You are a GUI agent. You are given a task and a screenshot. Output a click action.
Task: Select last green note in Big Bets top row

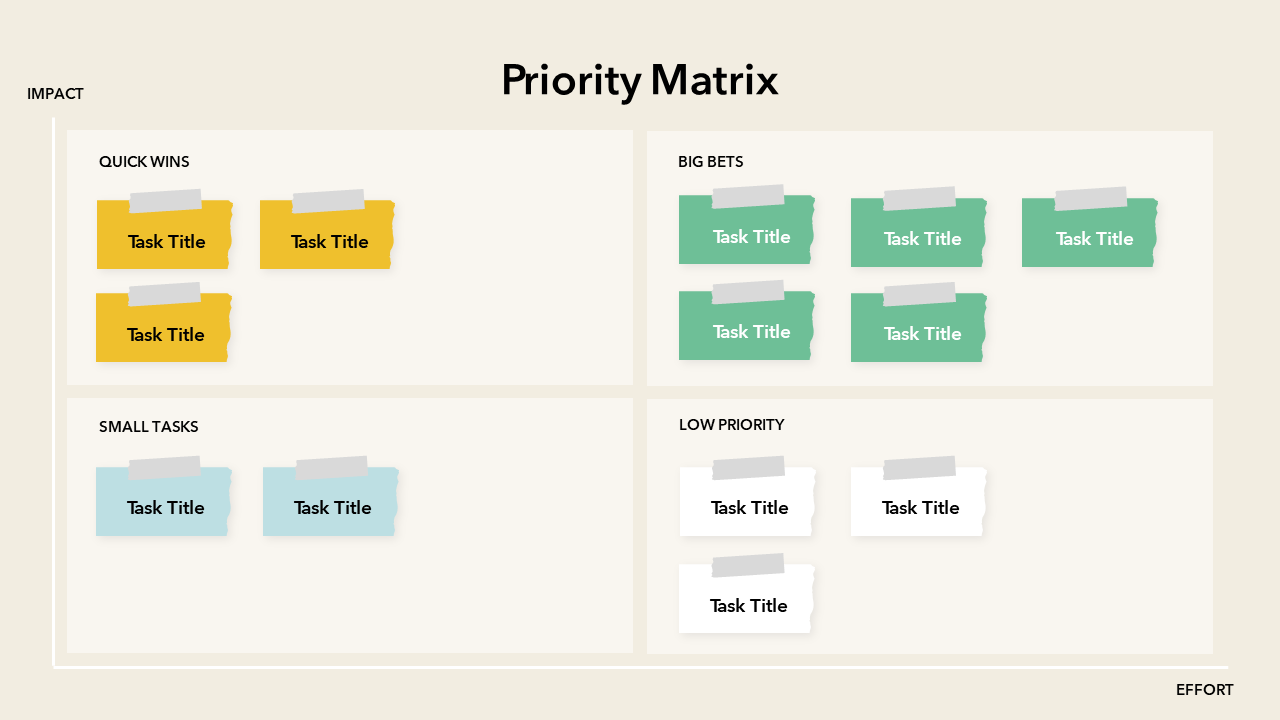point(1090,237)
